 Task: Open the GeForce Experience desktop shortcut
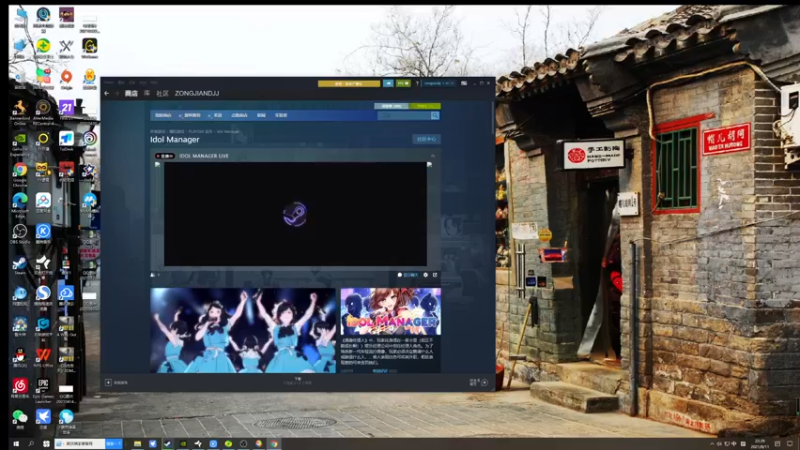20,144
